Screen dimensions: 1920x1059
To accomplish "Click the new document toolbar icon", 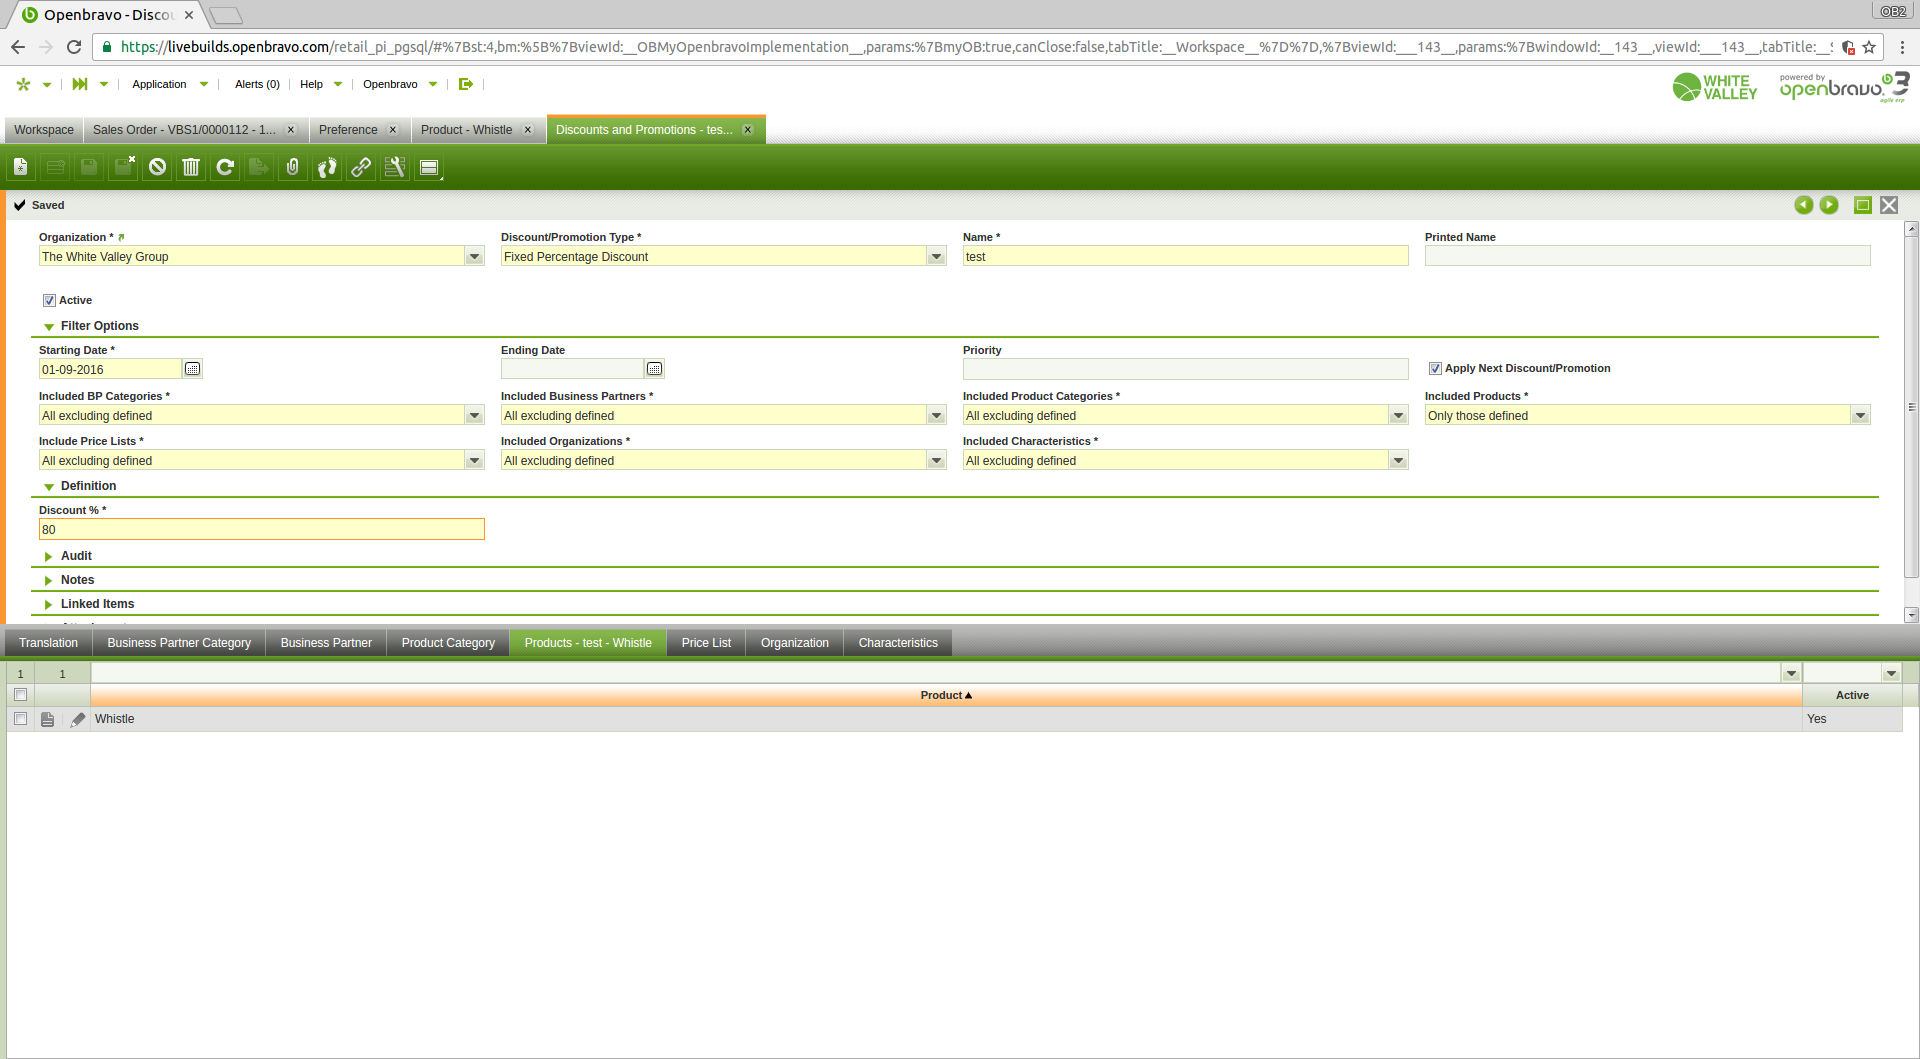I will [x=21, y=167].
